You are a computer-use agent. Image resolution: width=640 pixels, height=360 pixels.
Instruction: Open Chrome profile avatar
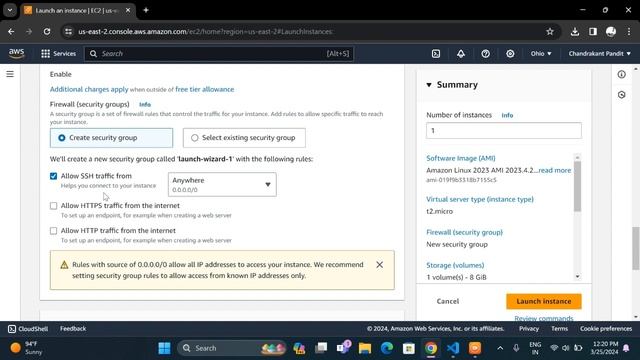point(611,31)
